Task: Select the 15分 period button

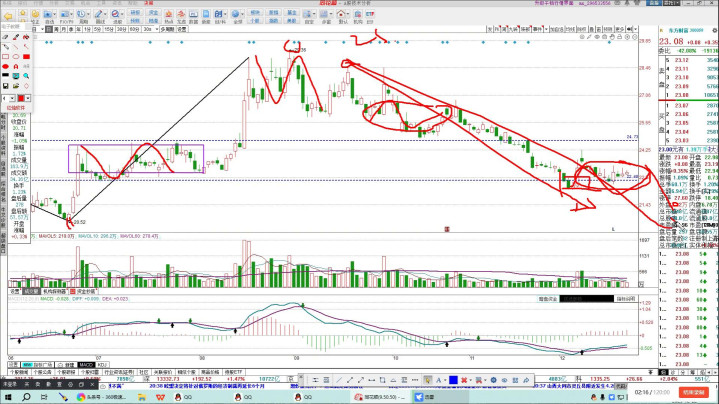Action: coord(109,29)
